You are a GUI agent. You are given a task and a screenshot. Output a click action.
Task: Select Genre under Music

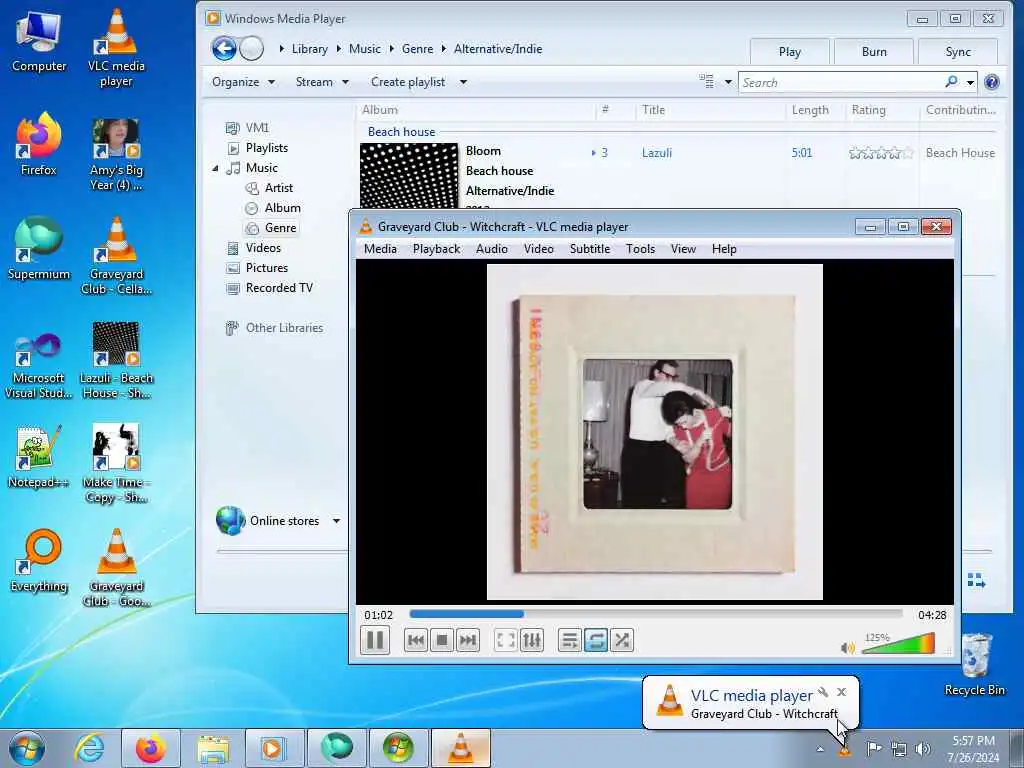tap(280, 228)
